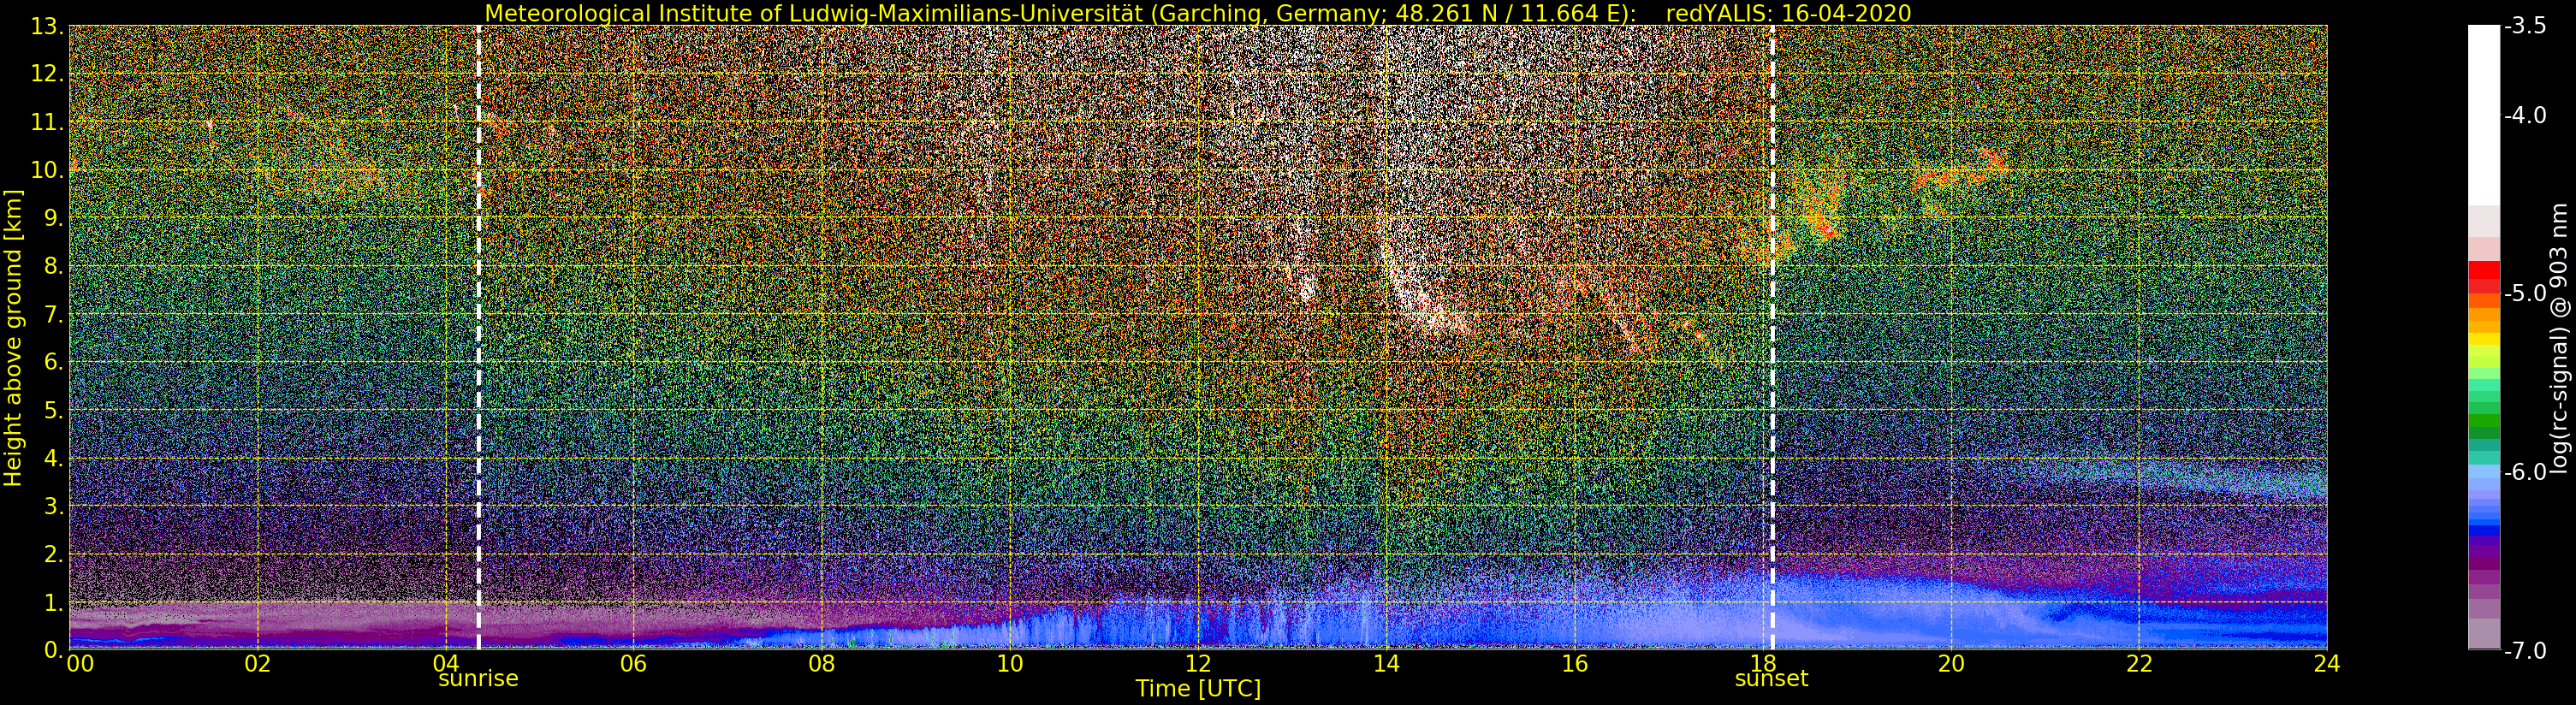Screen dimensions: 2576x705
Task: Click the time axis tick label '10'
Action: click(x=1010, y=664)
